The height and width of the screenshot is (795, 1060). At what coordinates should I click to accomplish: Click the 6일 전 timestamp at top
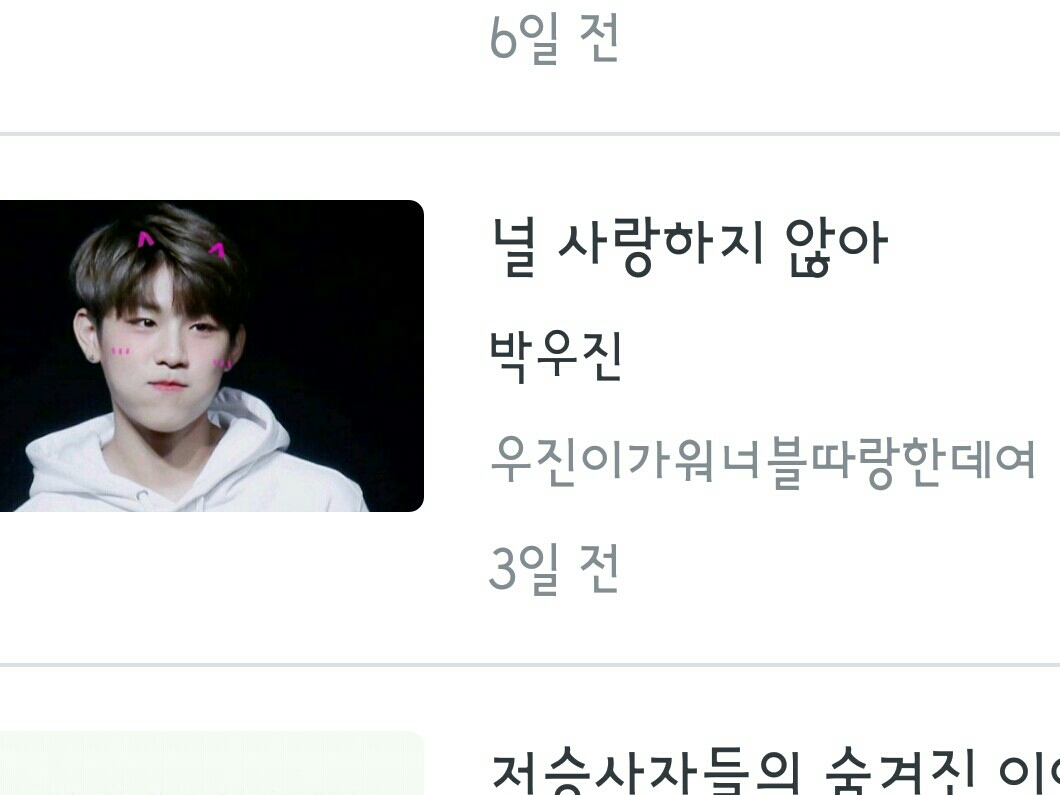coord(553,37)
